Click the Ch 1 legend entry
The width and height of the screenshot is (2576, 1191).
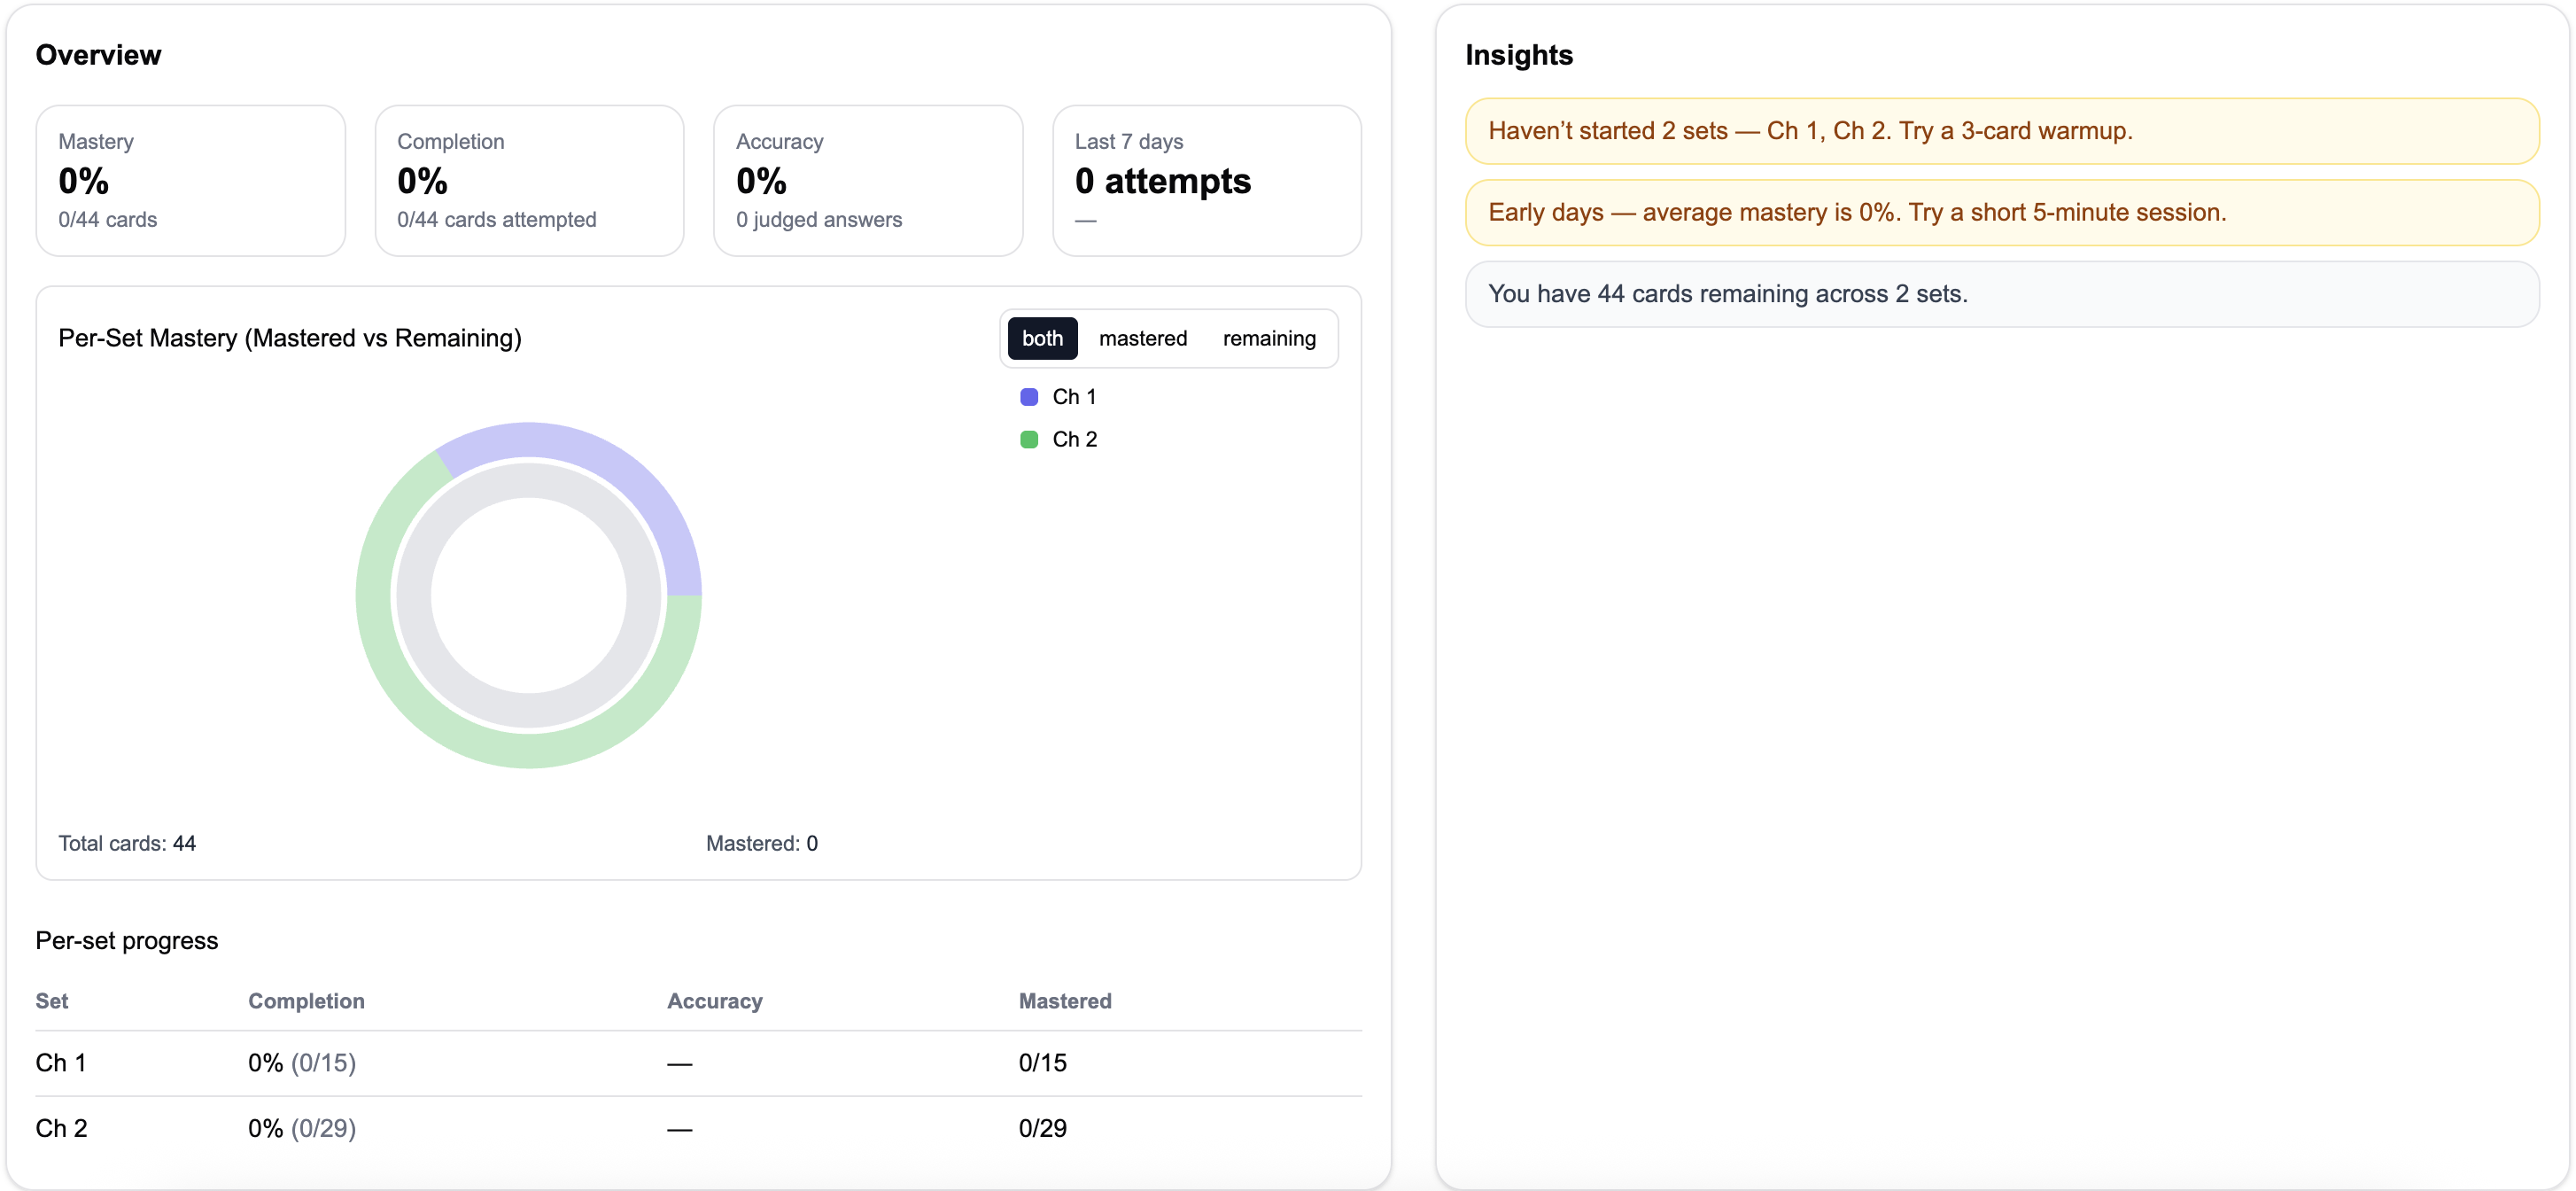point(1073,396)
